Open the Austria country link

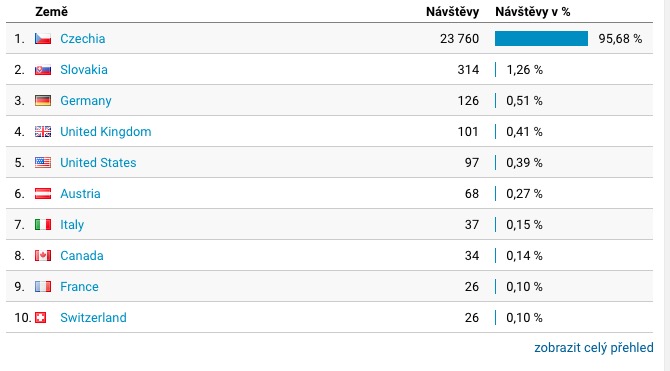coord(80,194)
